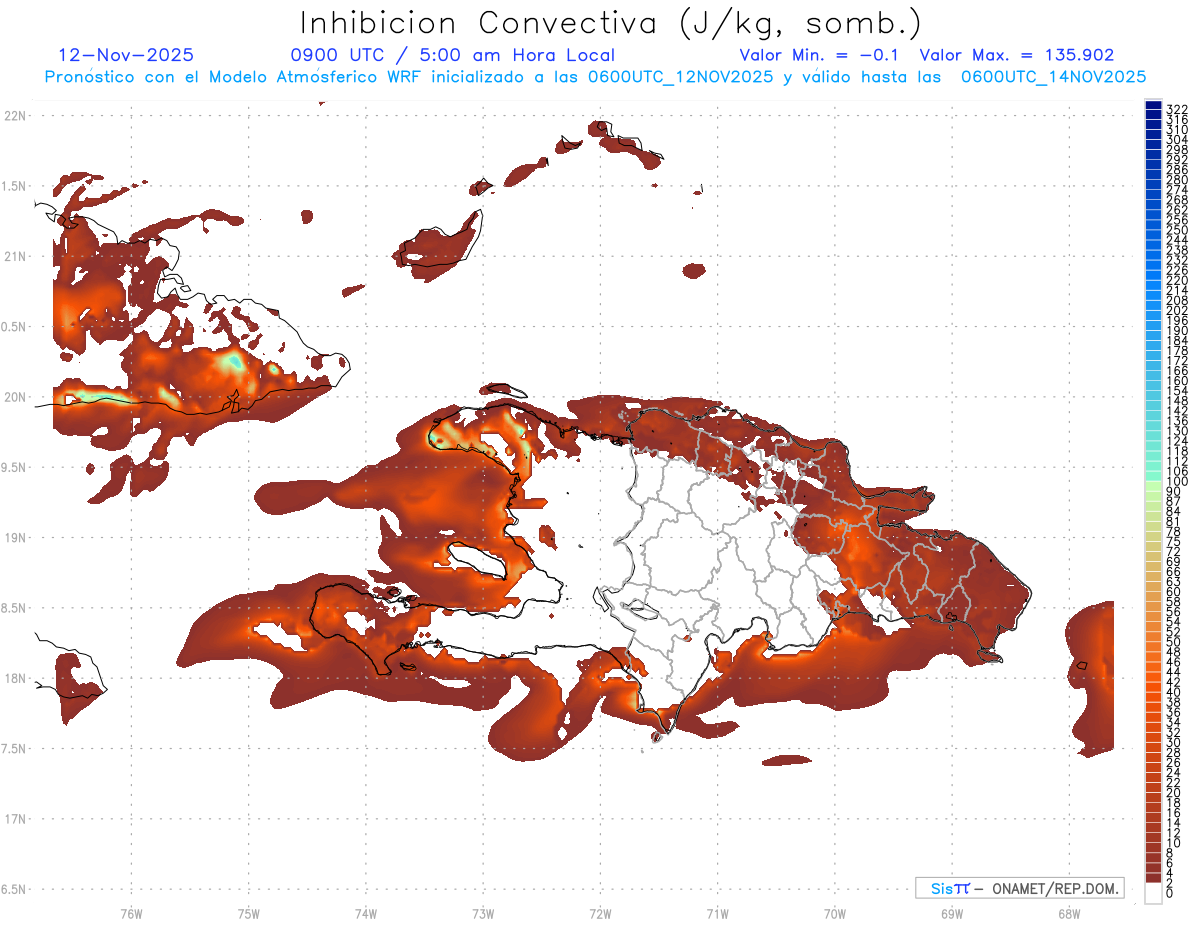
Task: Click the '68W' longitude label
Action: coord(1069,913)
